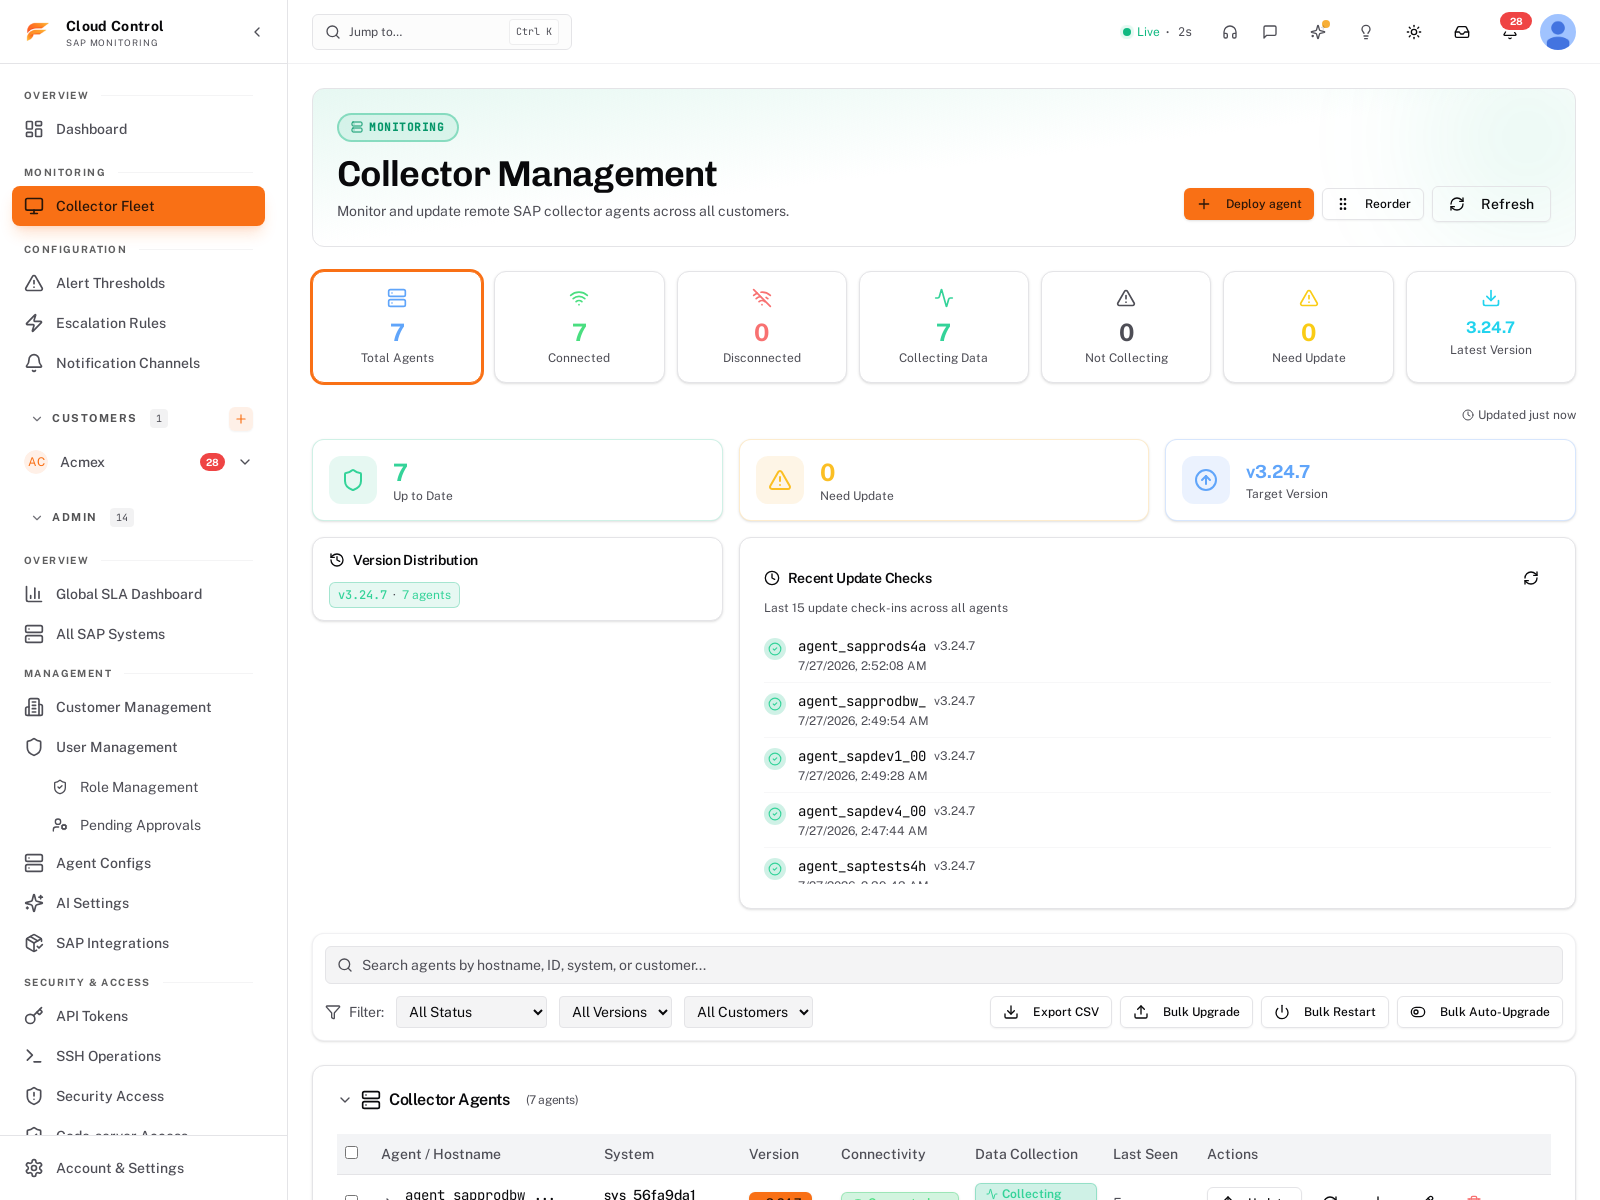1600x1200 pixels.
Task: Open Customer Management
Action: [x=138, y=707]
